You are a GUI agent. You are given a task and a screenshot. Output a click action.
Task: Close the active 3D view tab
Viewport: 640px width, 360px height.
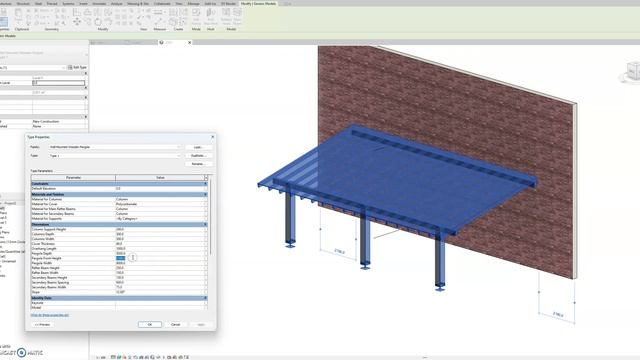[189, 42]
